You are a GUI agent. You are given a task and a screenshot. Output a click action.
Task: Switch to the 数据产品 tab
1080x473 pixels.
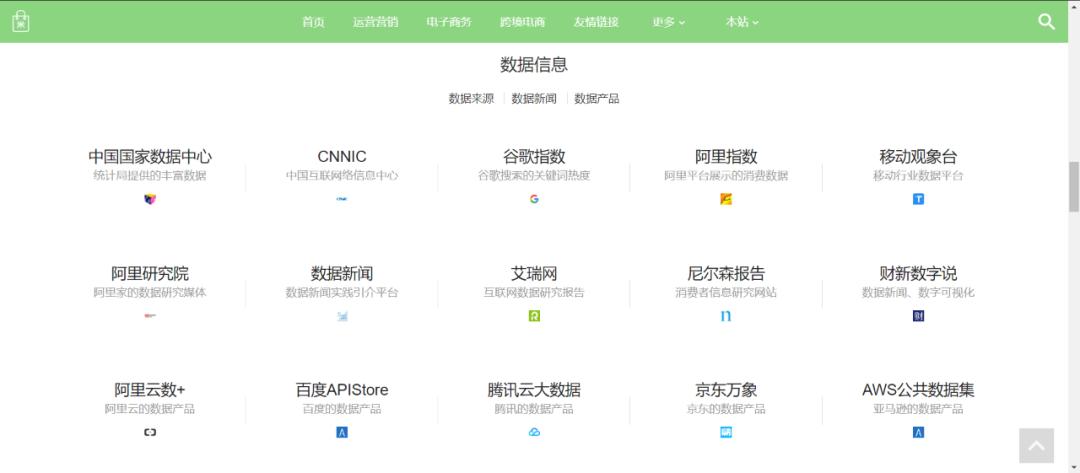[596, 98]
